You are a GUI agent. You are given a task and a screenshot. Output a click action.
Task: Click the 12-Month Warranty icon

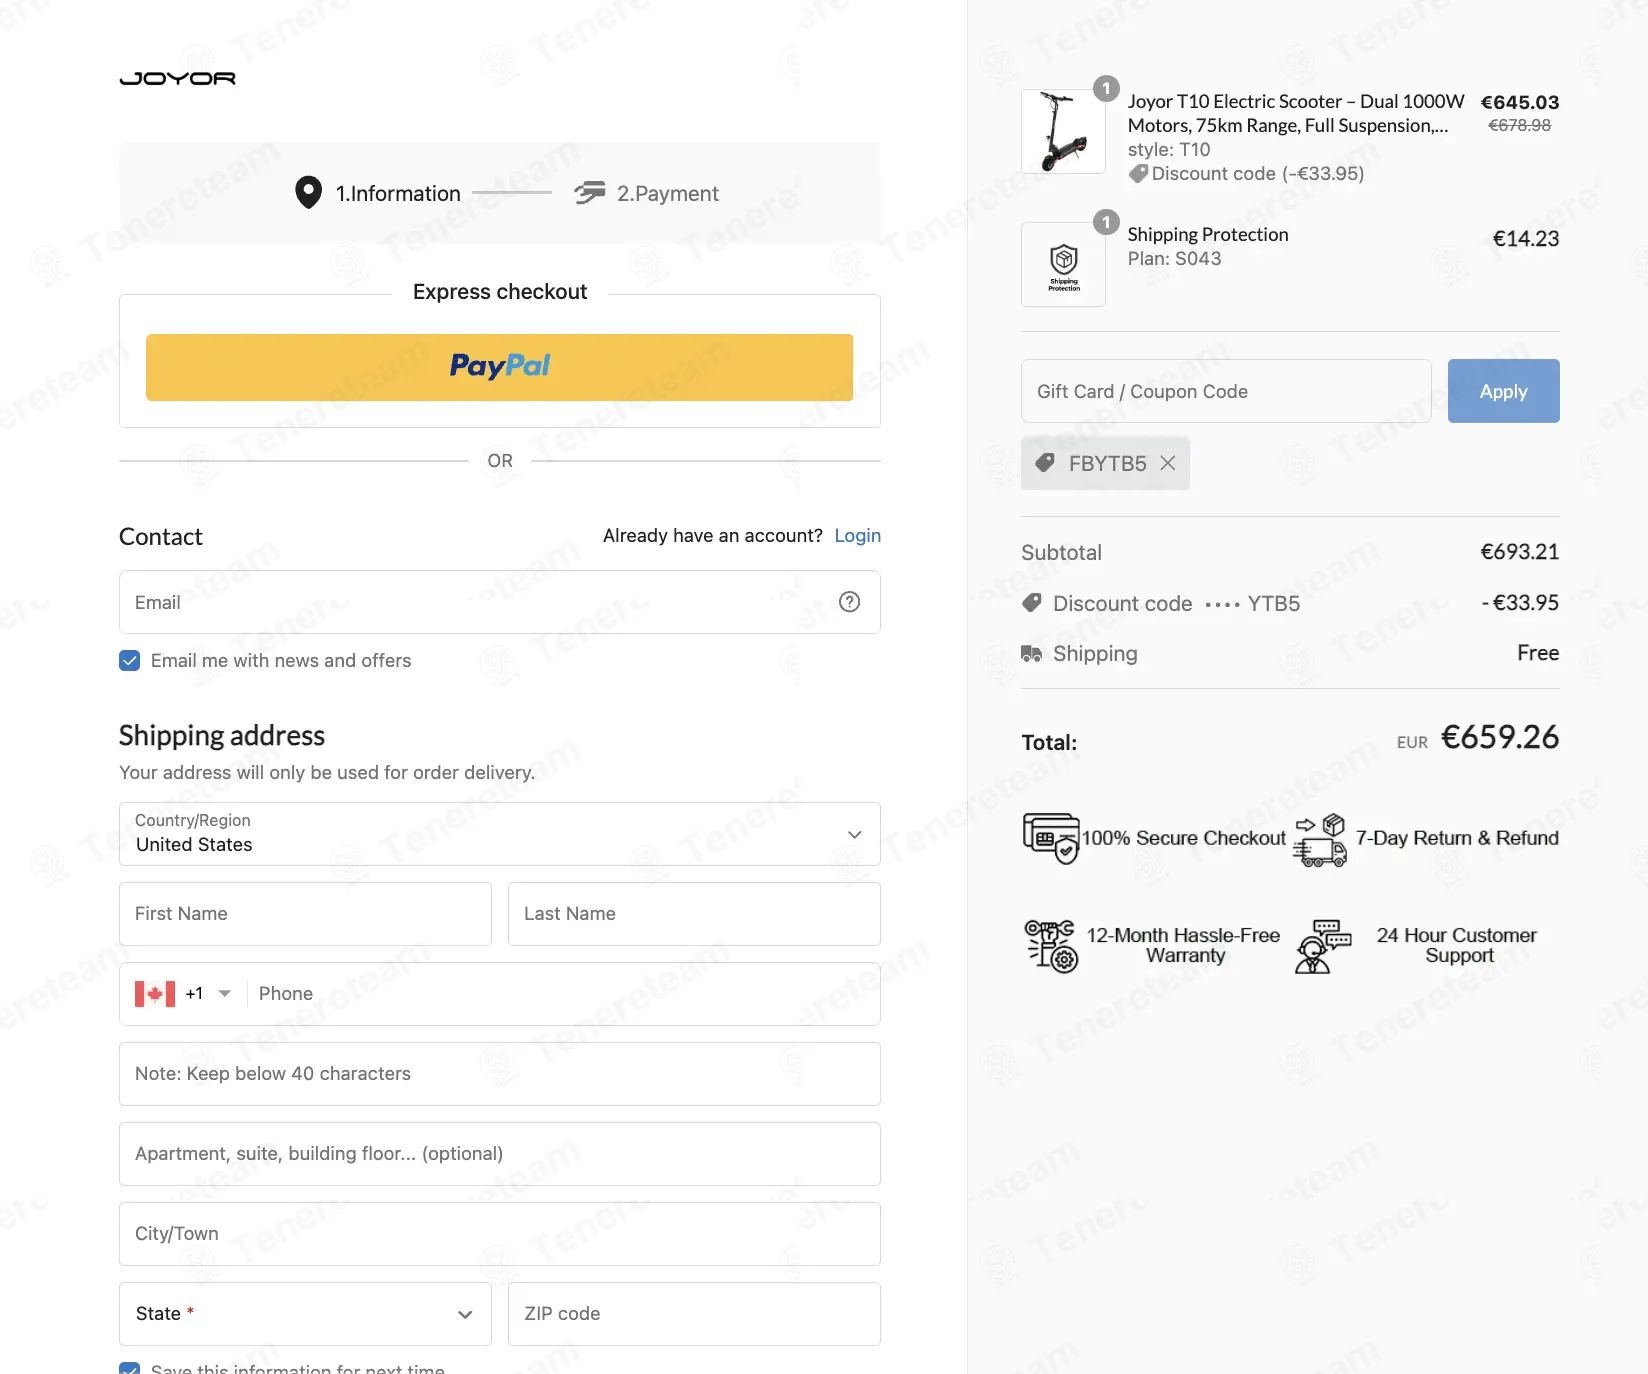coord(1051,946)
